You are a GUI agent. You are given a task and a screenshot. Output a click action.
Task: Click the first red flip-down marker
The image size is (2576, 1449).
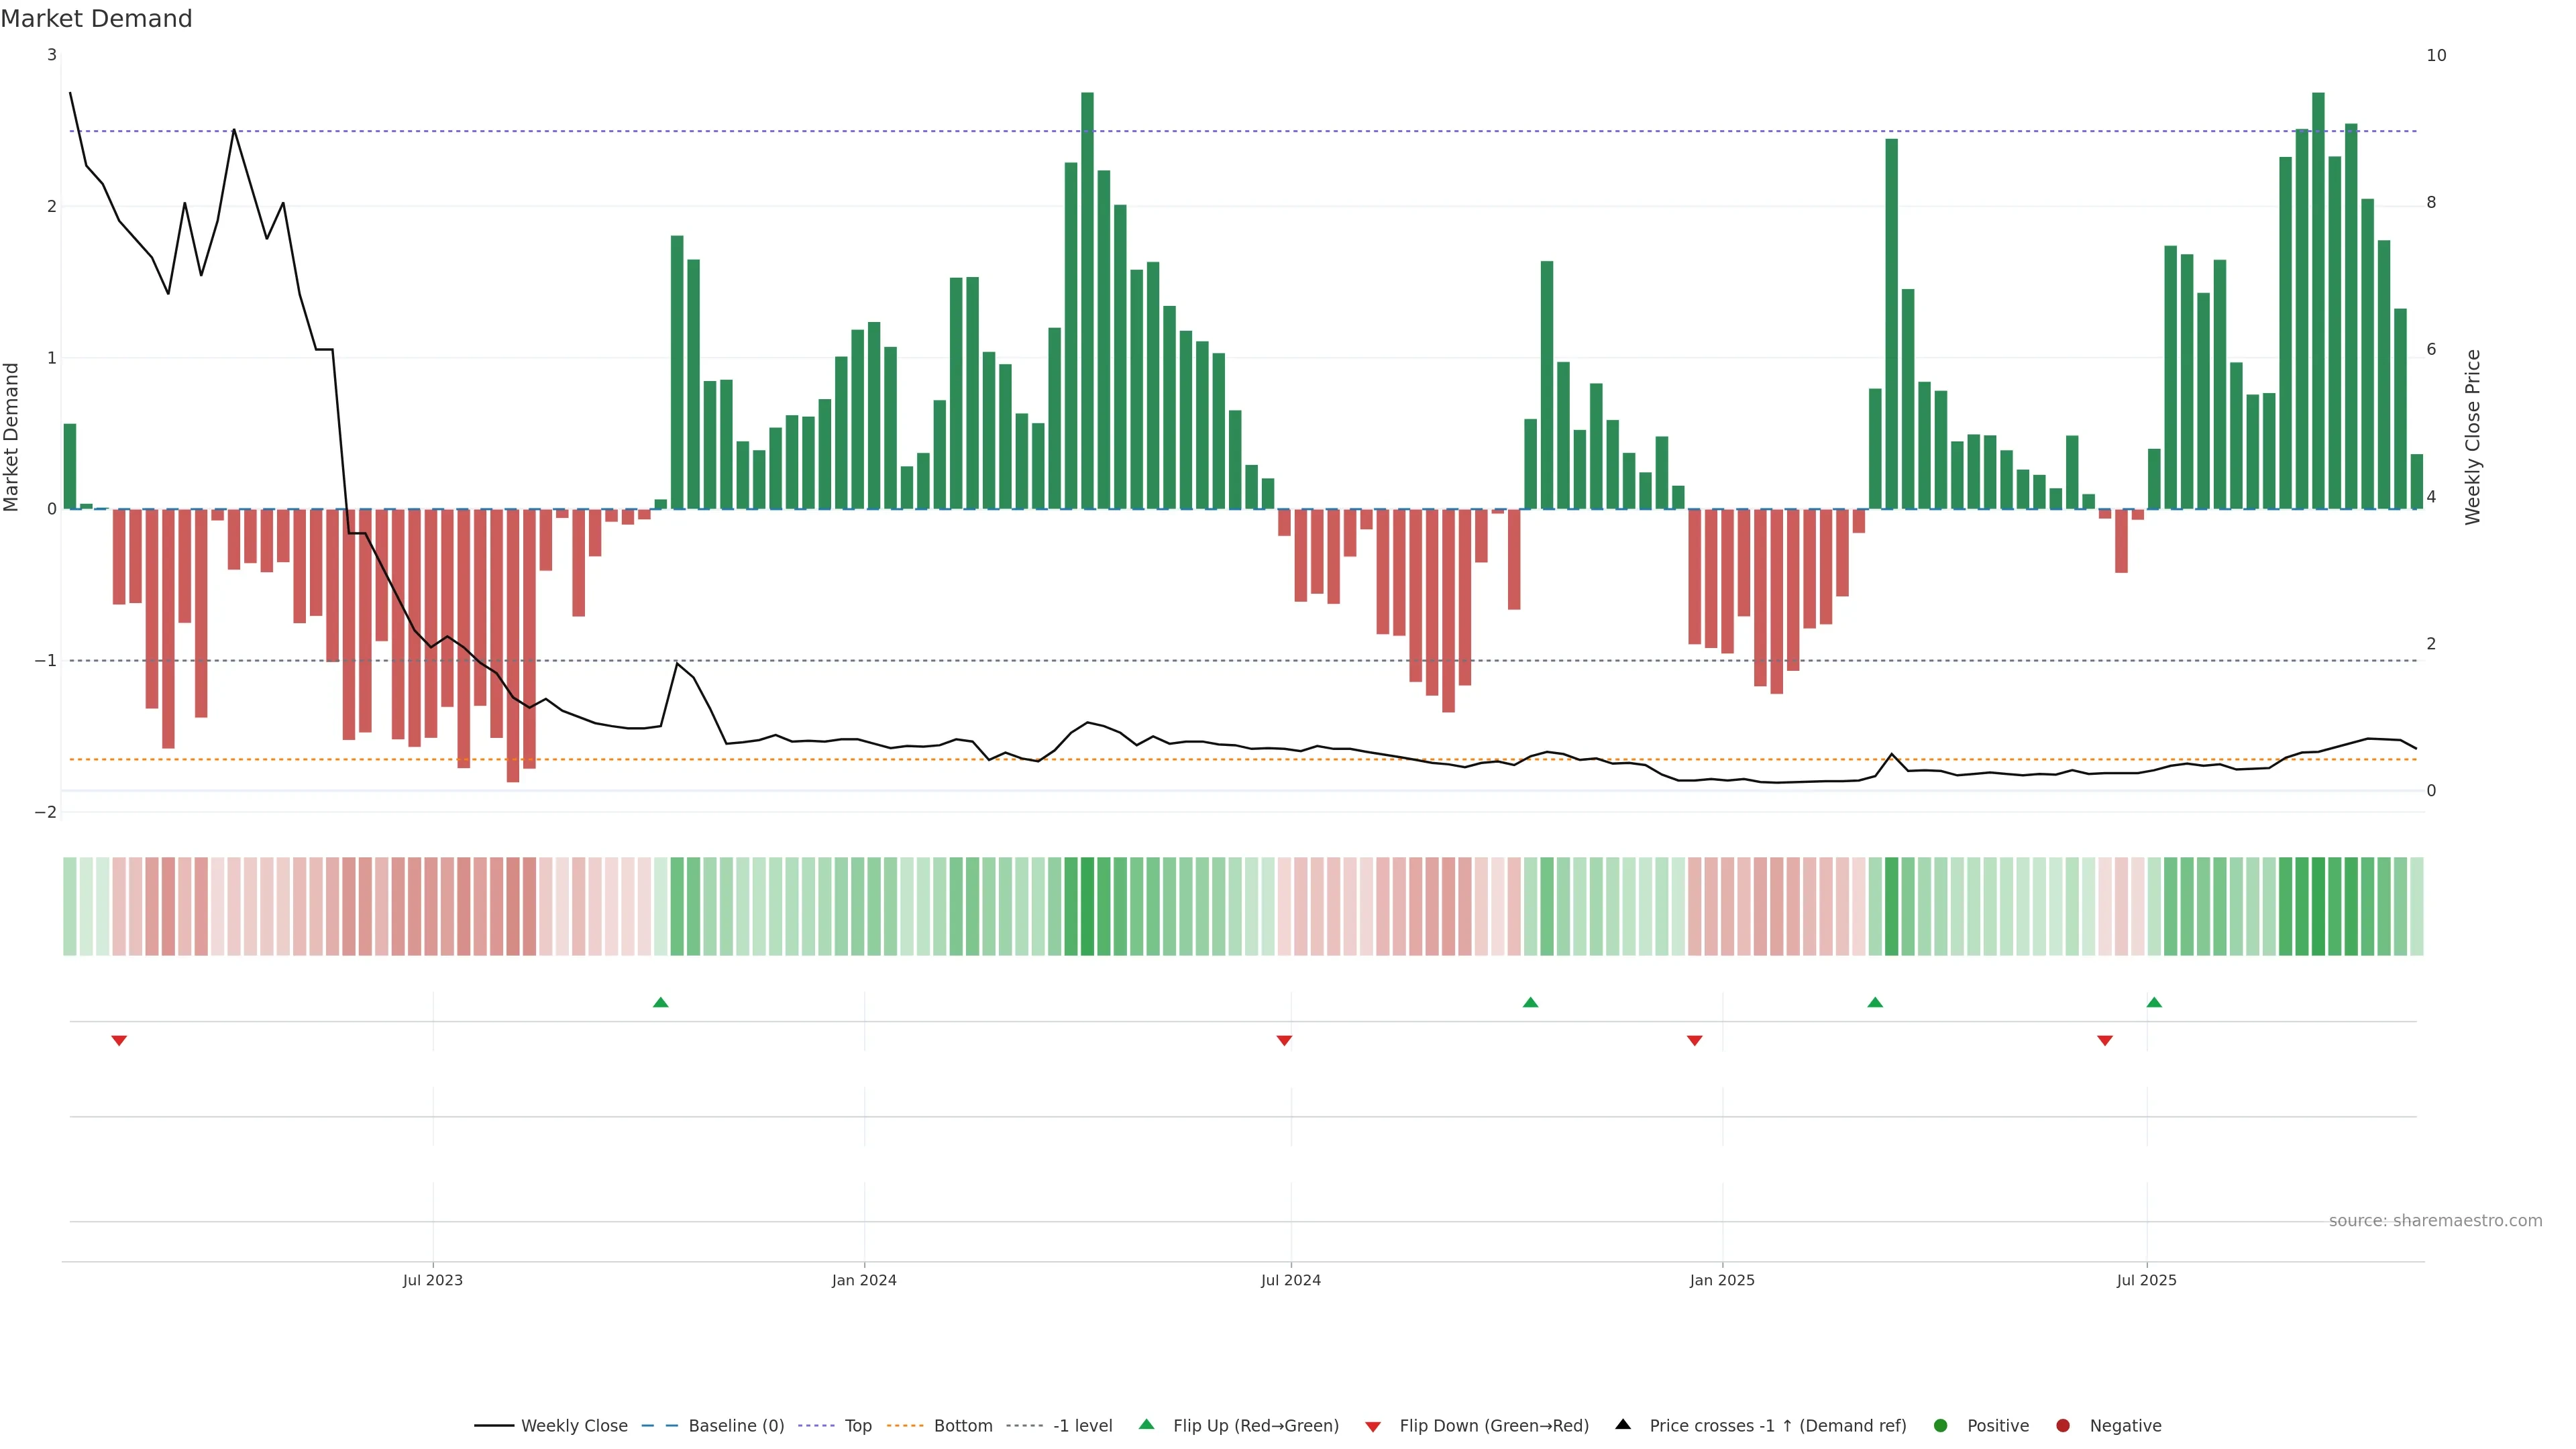119,1041
